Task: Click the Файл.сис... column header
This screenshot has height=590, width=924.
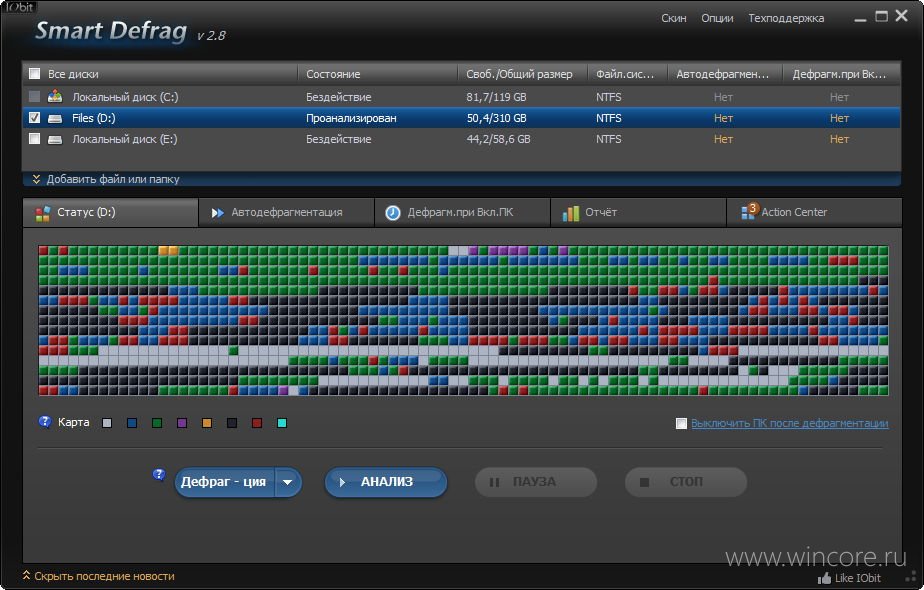Action: tap(627, 74)
